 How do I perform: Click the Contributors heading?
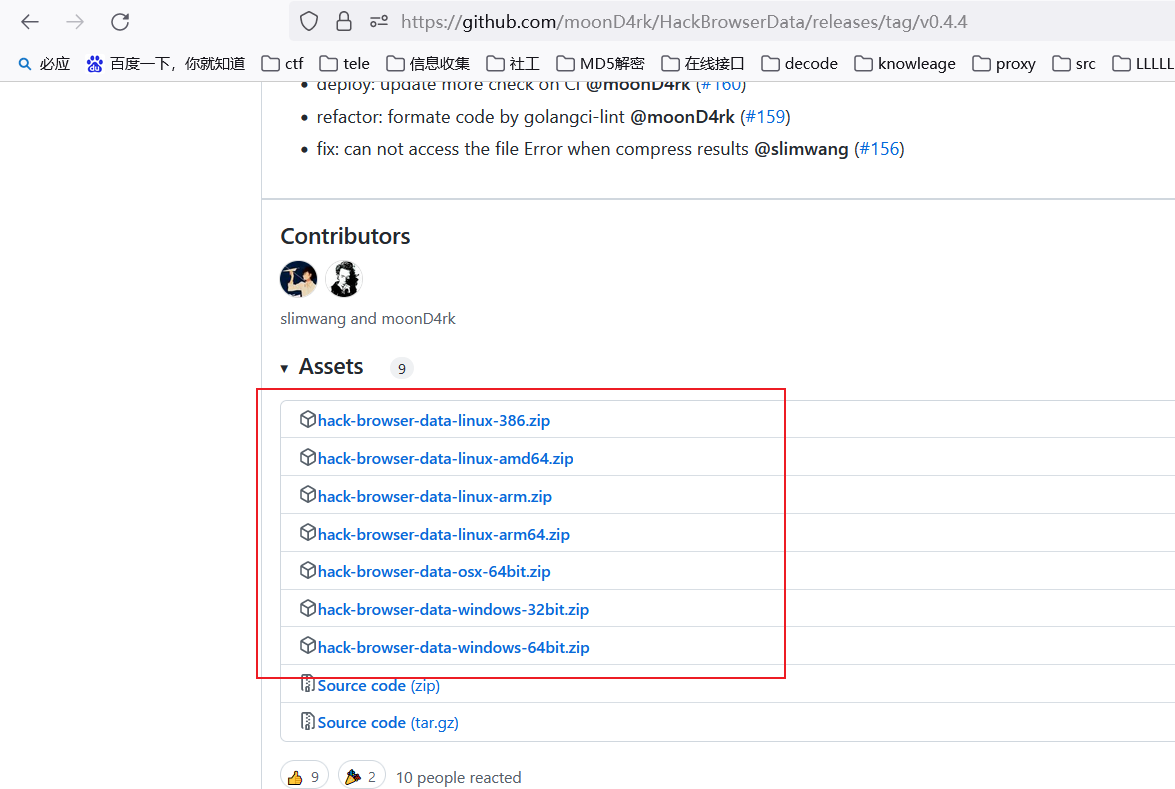tap(345, 236)
